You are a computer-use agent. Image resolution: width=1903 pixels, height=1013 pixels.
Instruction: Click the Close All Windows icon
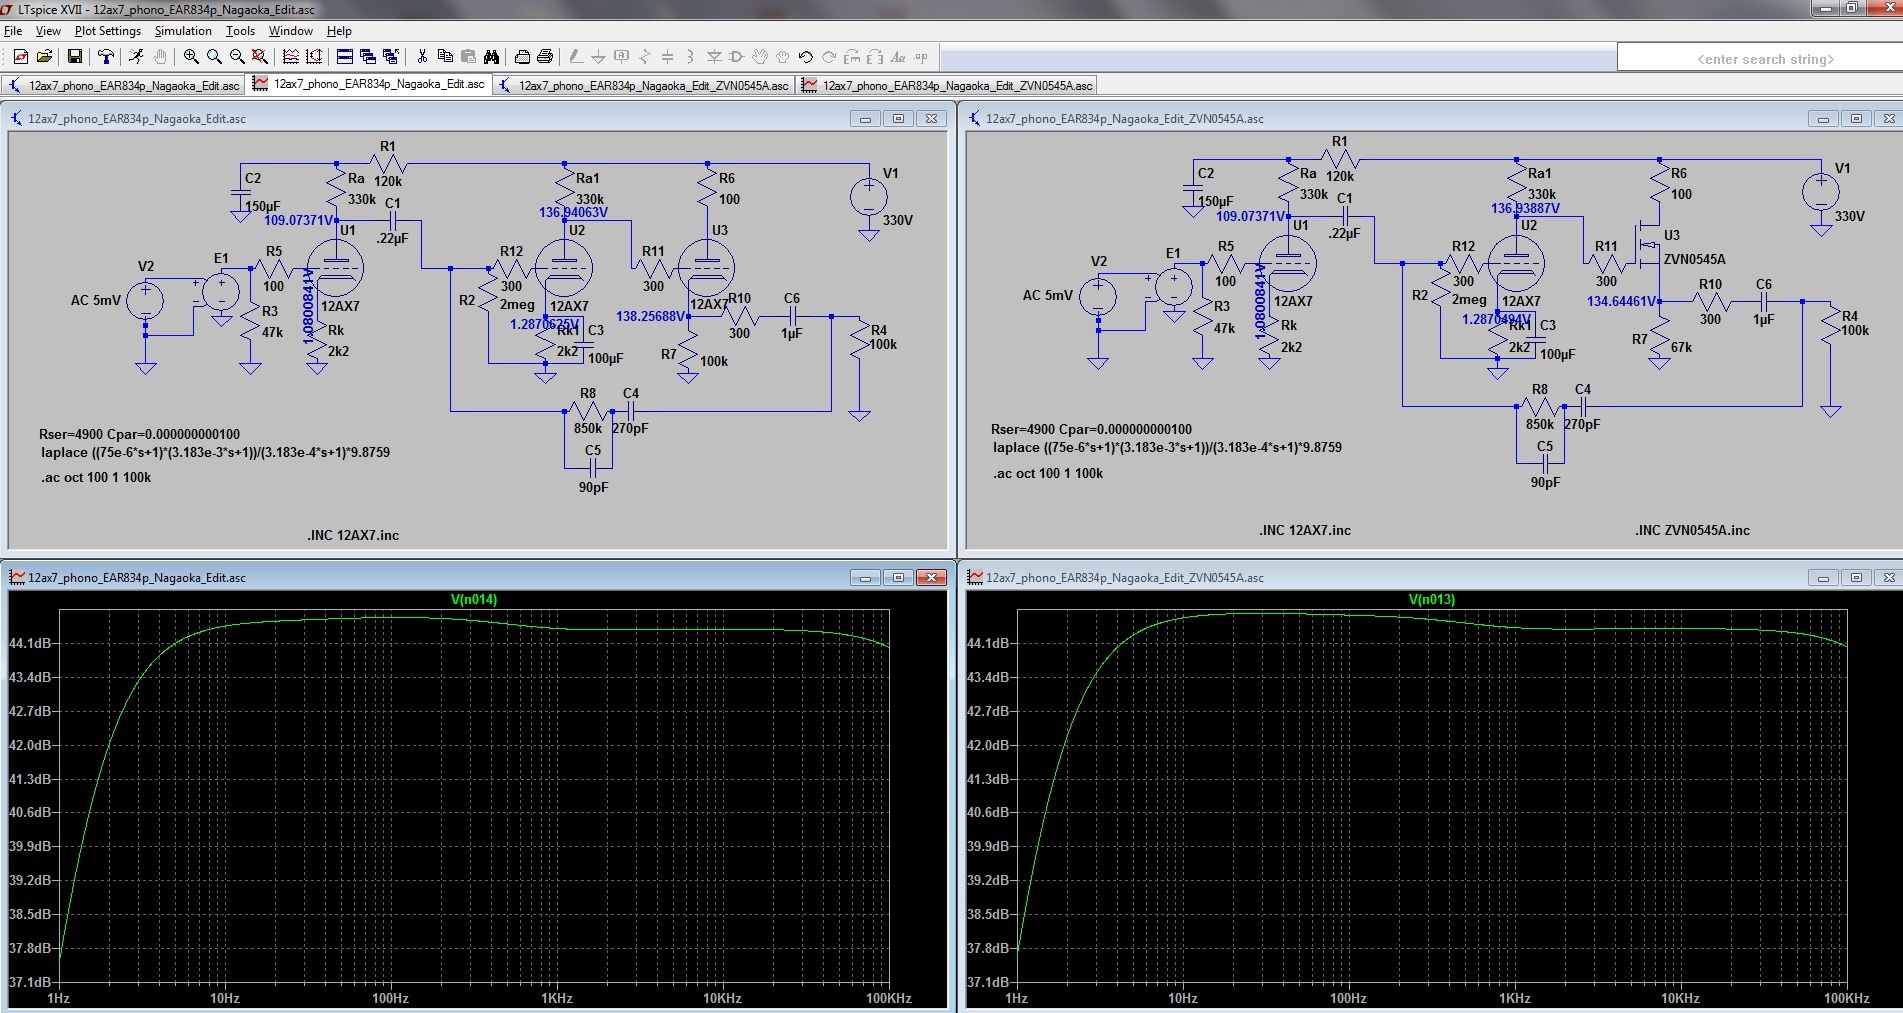pyautogui.click(x=391, y=57)
